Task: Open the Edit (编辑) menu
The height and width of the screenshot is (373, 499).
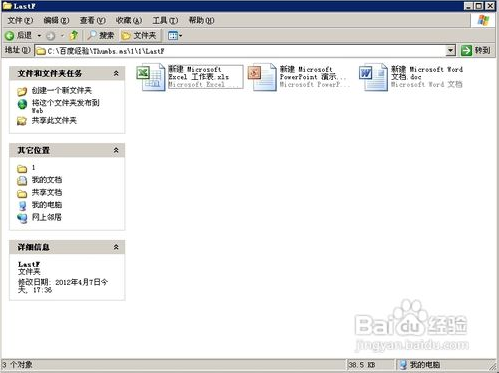Action: pos(56,20)
